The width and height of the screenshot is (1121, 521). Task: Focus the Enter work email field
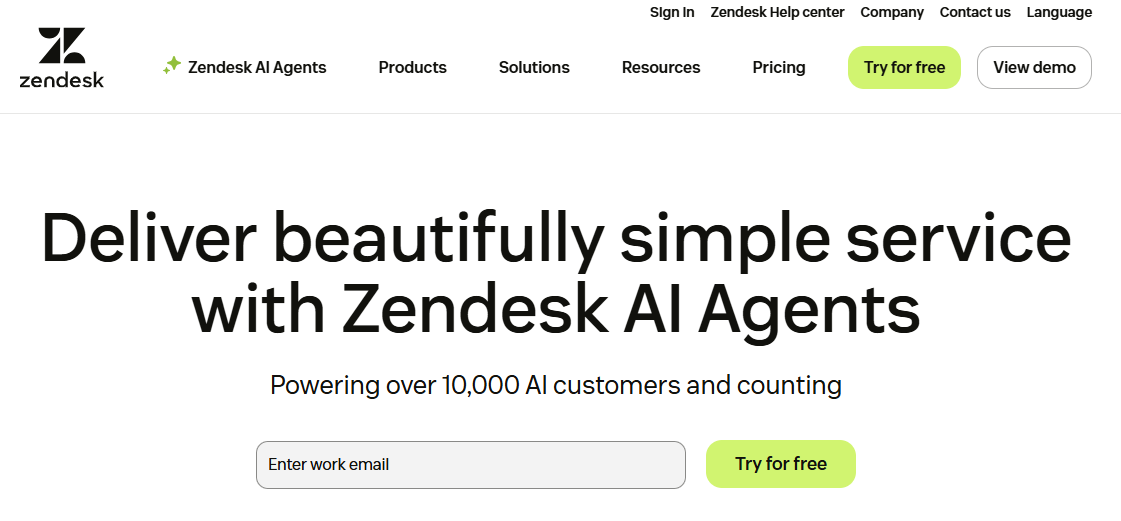pyautogui.click(x=470, y=465)
